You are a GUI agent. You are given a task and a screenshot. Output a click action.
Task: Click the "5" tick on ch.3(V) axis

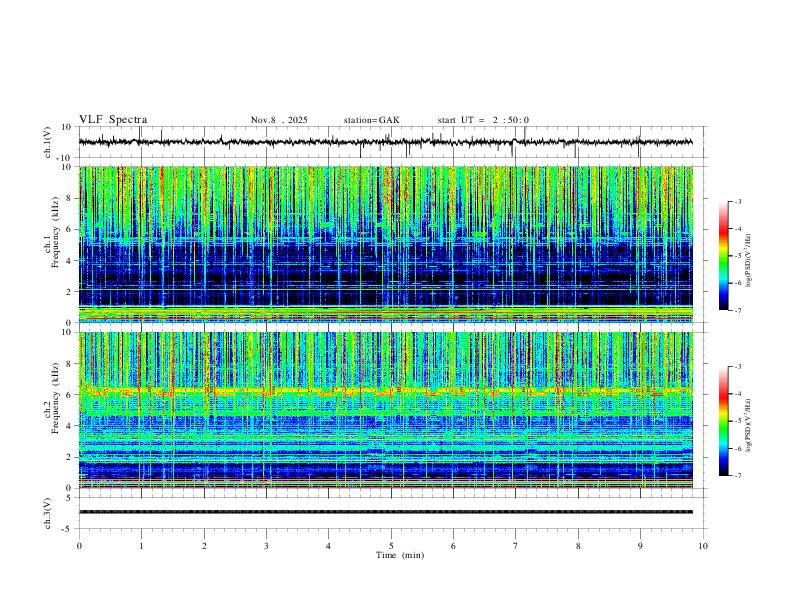[70, 497]
